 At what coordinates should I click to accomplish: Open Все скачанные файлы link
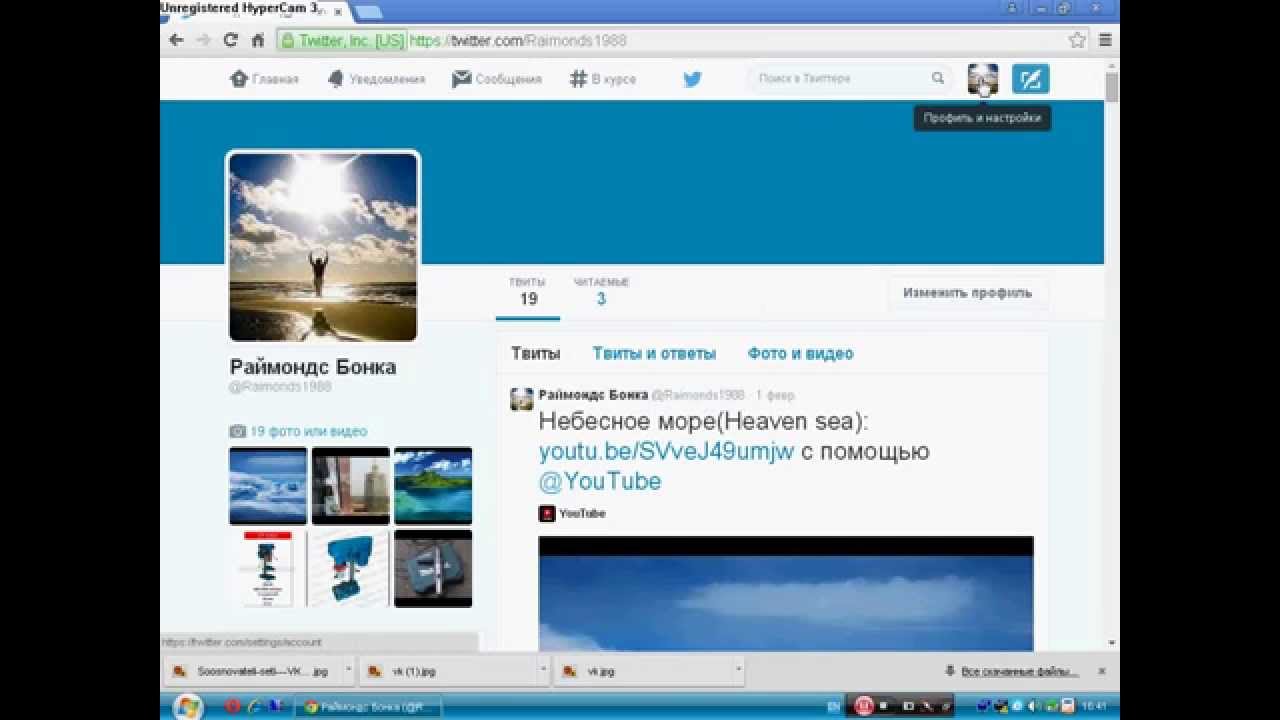click(x=1019, y=671)
